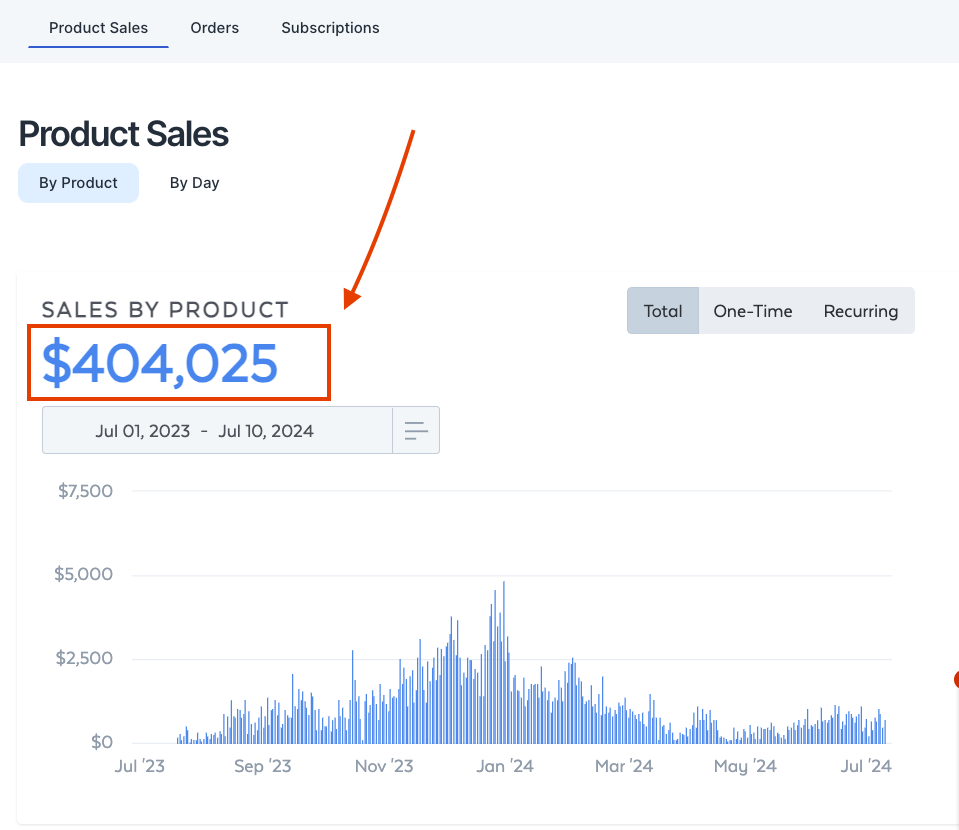
Task: Select the By Product view pill
Action: pos(78,182)
